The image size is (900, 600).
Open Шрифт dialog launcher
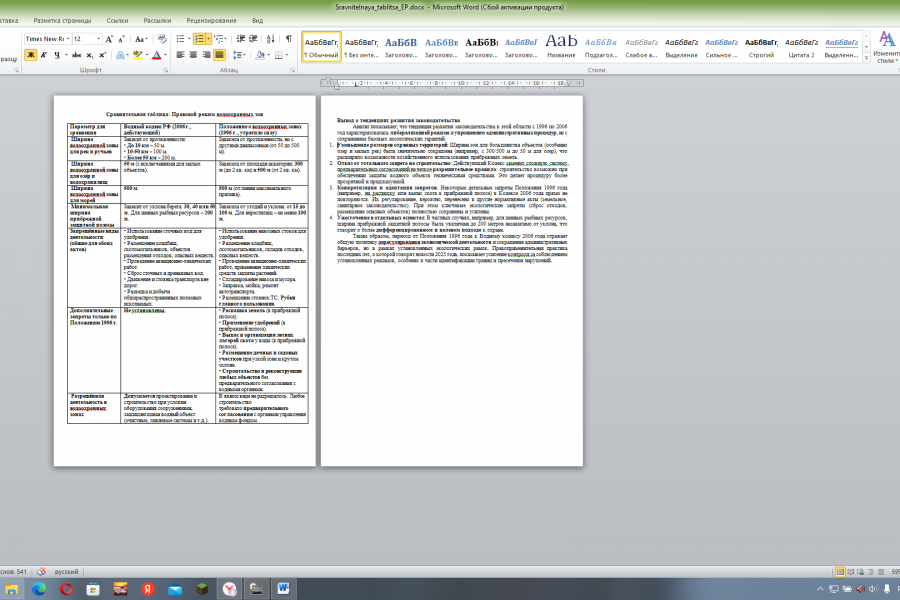tap(166, 70)
